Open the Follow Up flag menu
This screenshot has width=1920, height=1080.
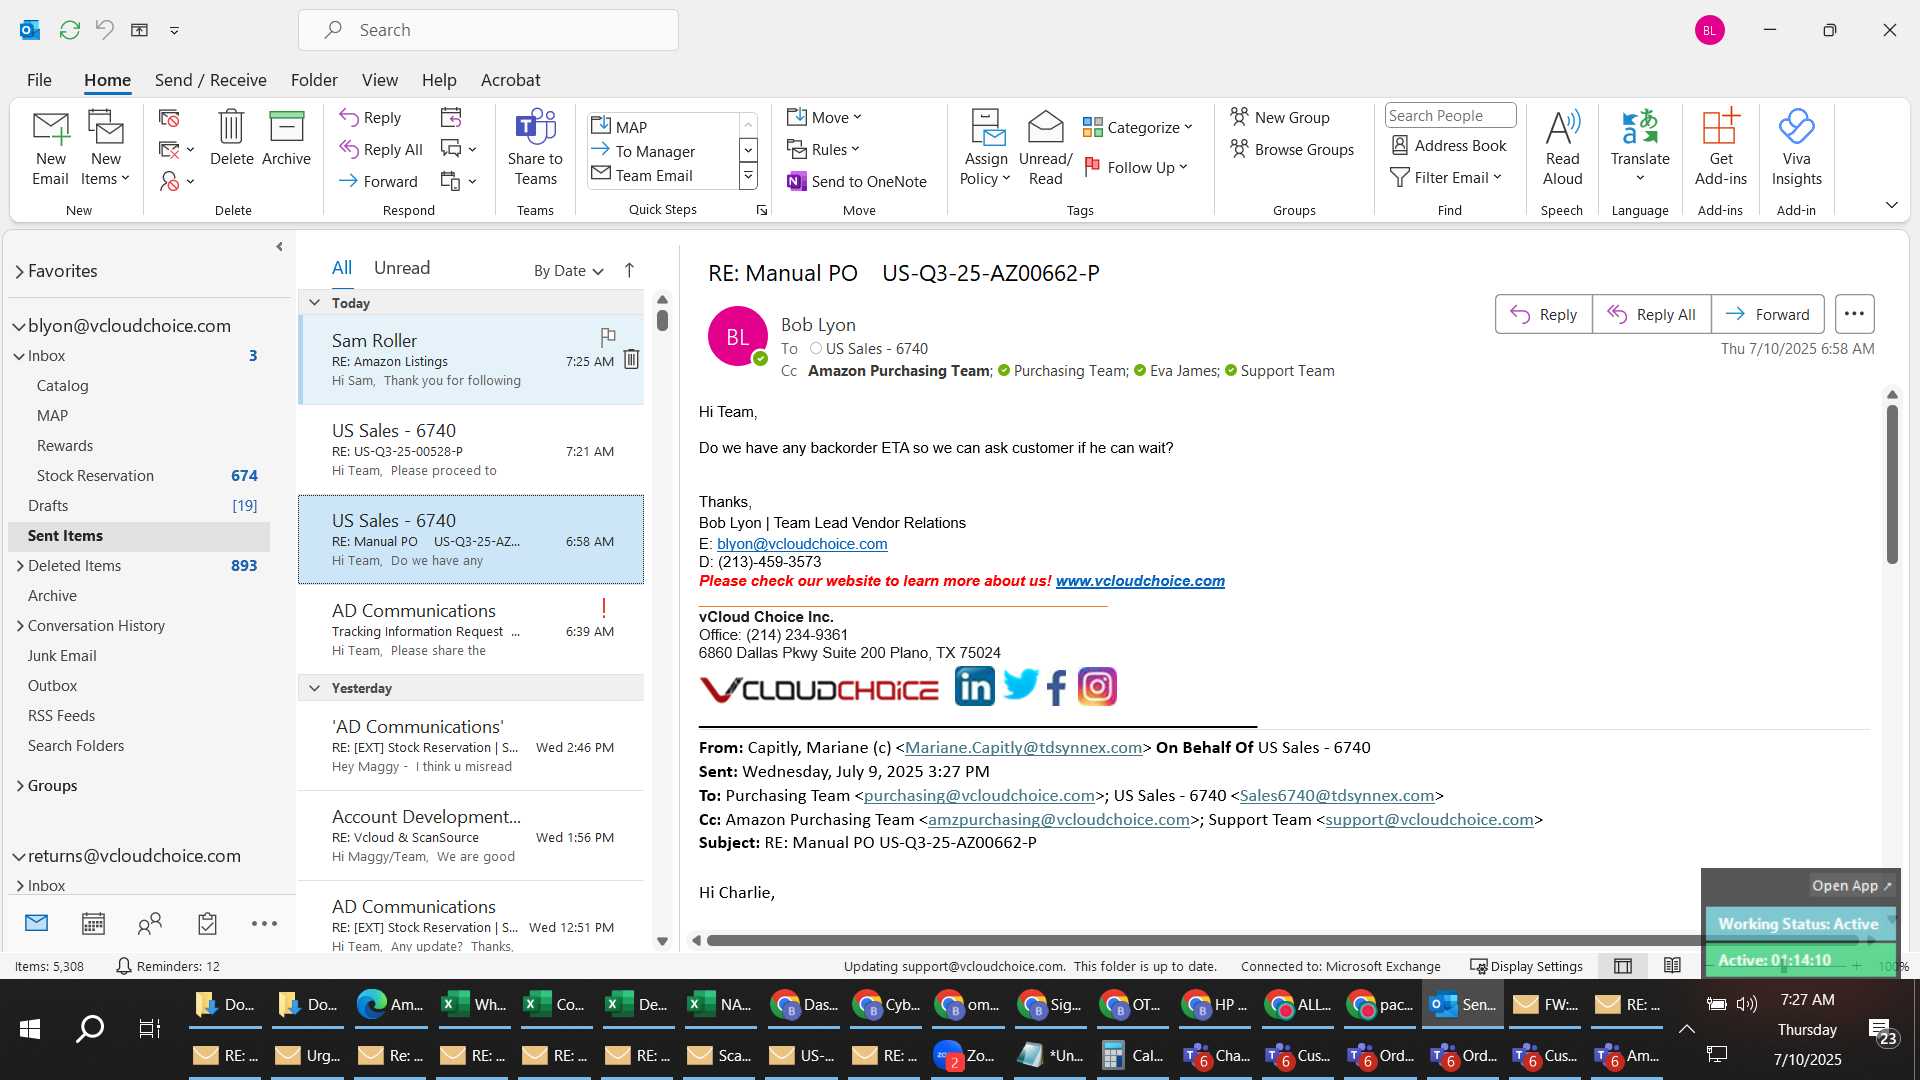[x=1136, y=167]
